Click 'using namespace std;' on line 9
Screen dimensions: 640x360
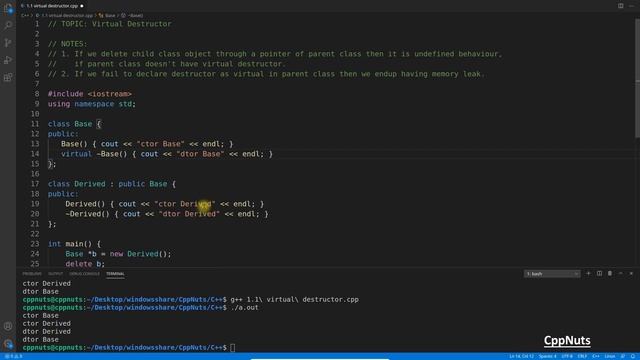91,104
